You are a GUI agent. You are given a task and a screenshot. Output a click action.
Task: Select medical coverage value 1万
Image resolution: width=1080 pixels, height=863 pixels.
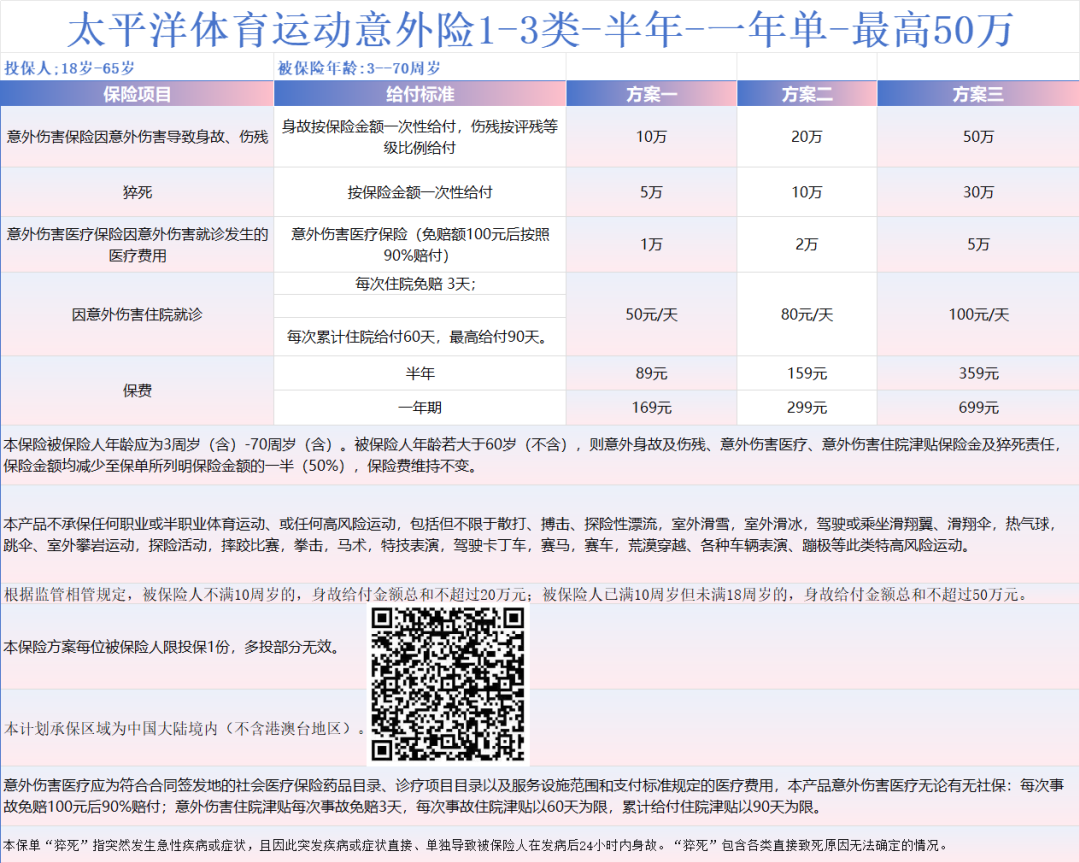(651, 245)
